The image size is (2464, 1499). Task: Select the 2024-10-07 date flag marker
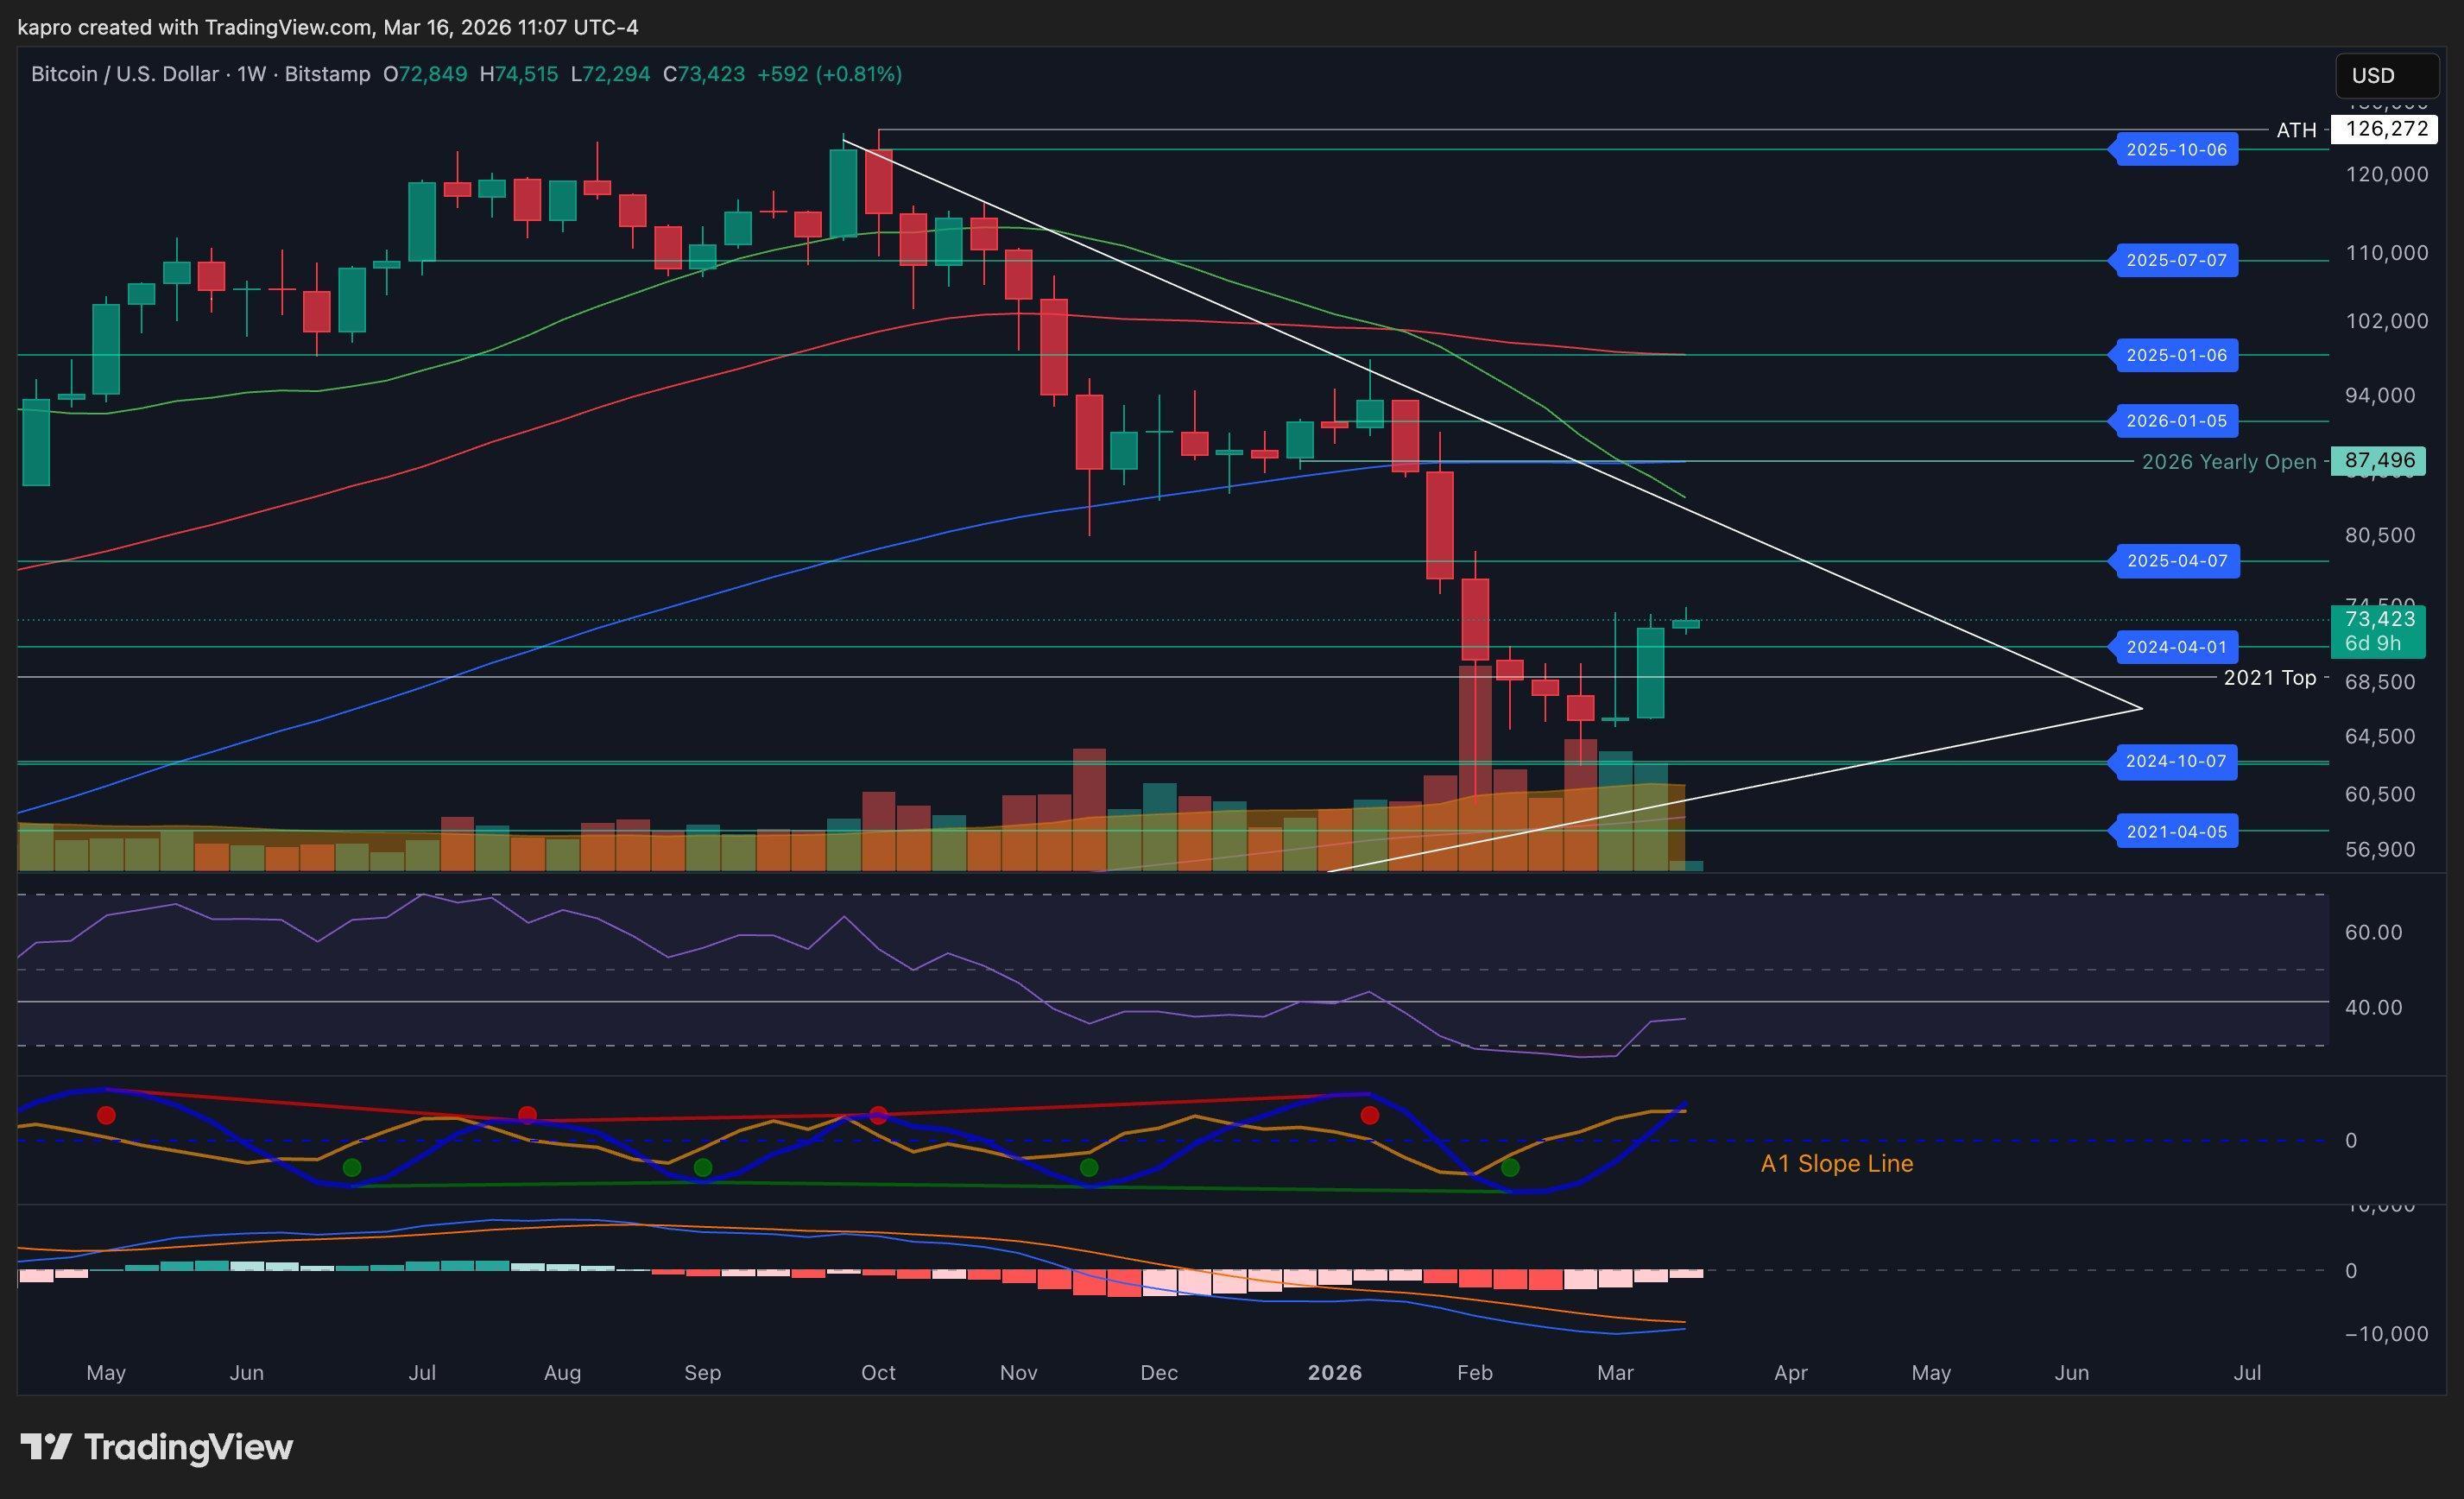pyautogui.click(x=2175, y=762)
